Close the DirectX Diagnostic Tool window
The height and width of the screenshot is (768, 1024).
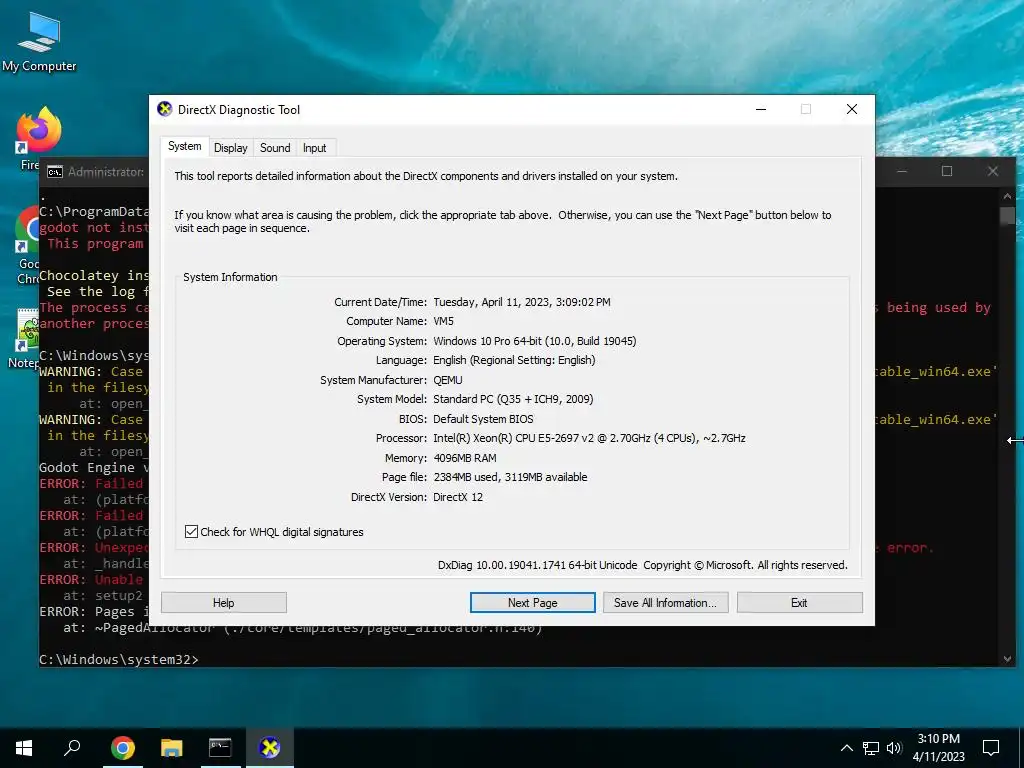point(852,109)
